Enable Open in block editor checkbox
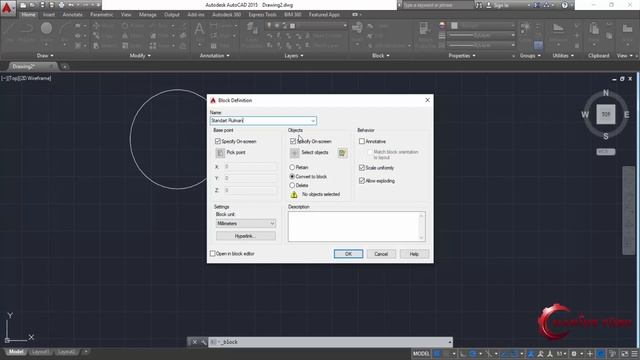The width and height of the screenshot is (640, 360). coord(212,254)
